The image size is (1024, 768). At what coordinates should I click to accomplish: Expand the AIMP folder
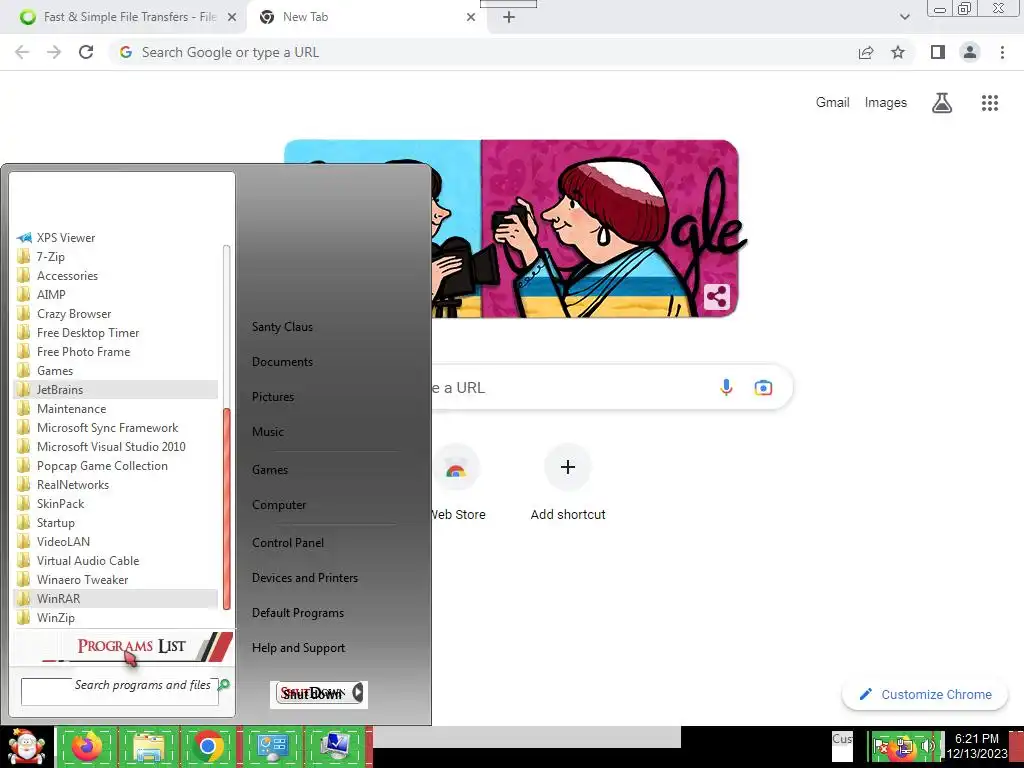click(116, 295)
